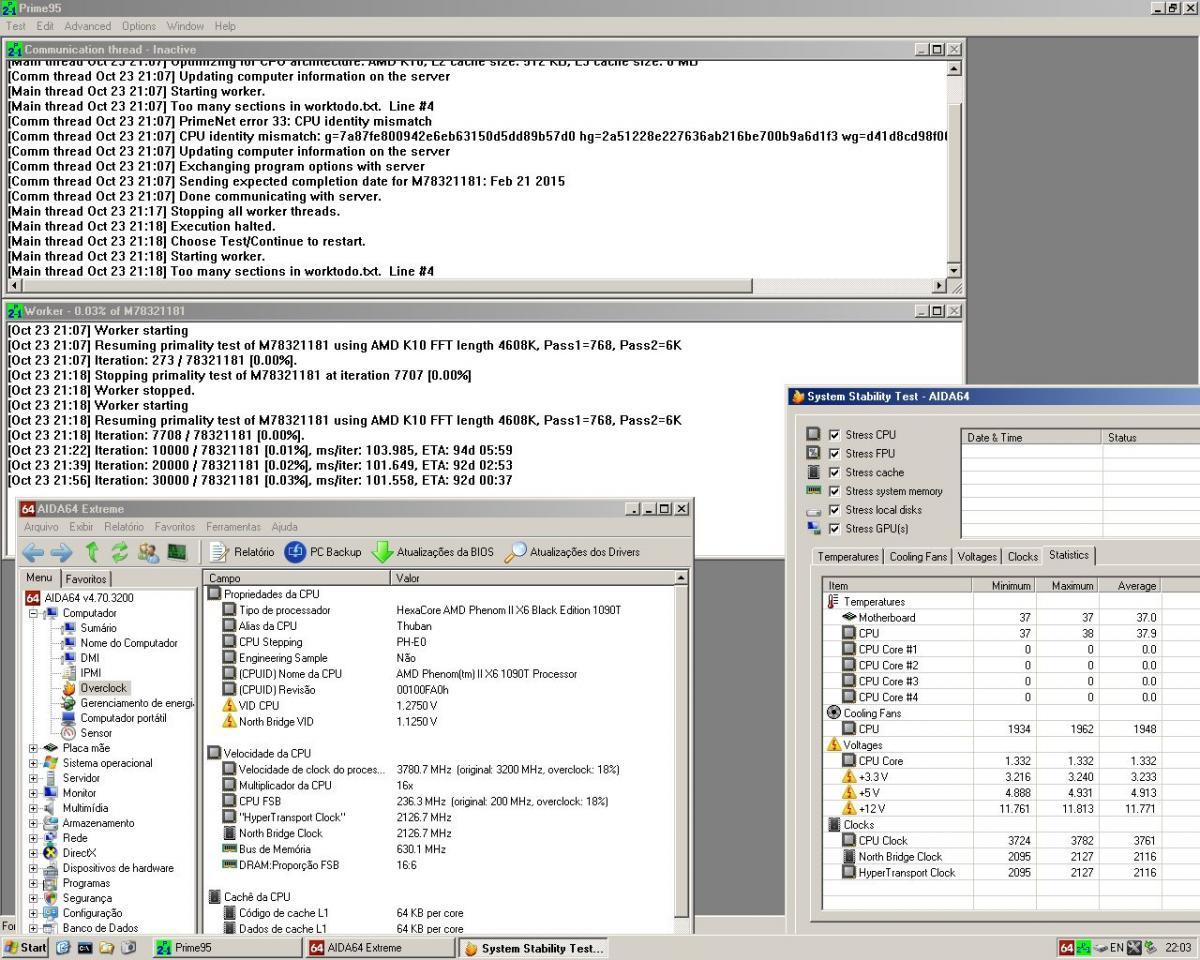Screen dimensions: 1200x960
Task: Toggle Stress GPU(s) checkbox
Action: point(834,528)
